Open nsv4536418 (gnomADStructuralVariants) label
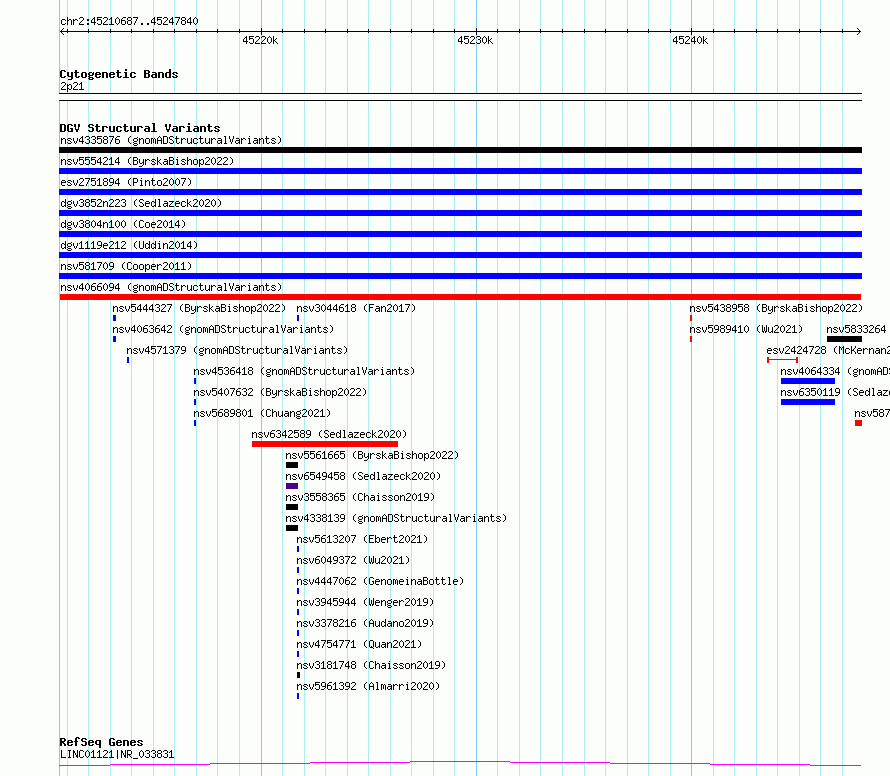Screen dimensions: 890x776 [x=304, y=371]
